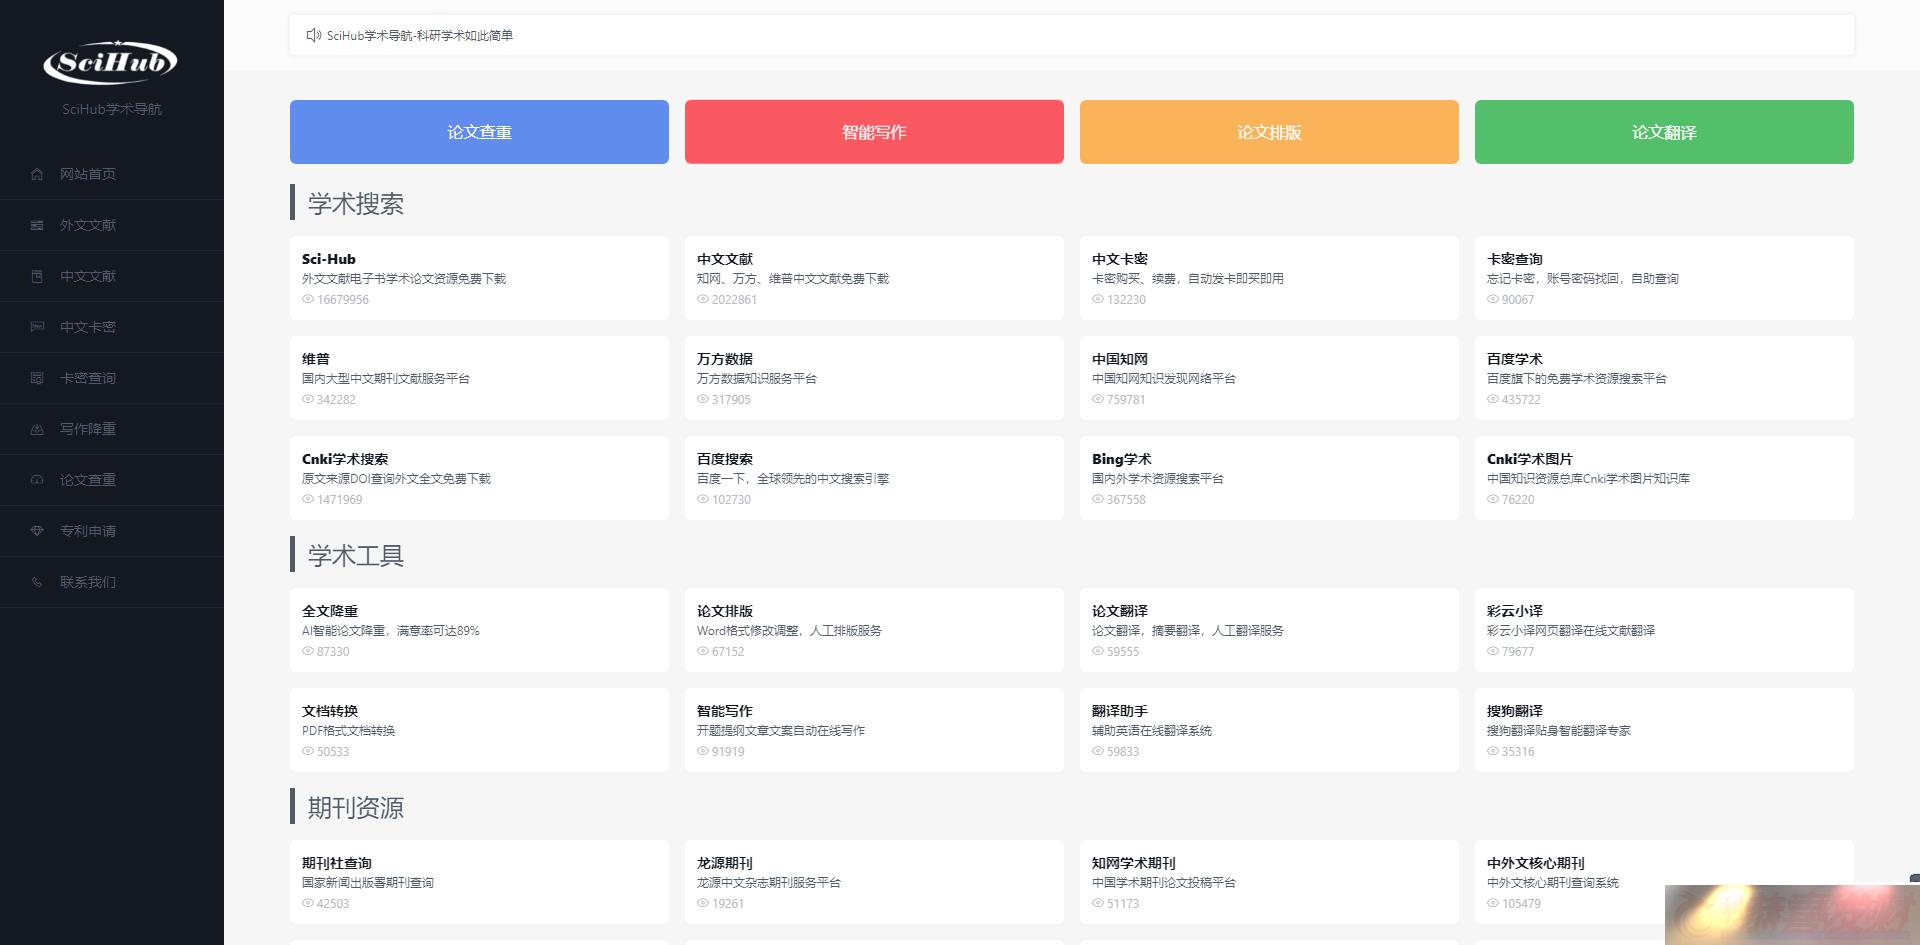Click the icon beside 写作降重

37,429
